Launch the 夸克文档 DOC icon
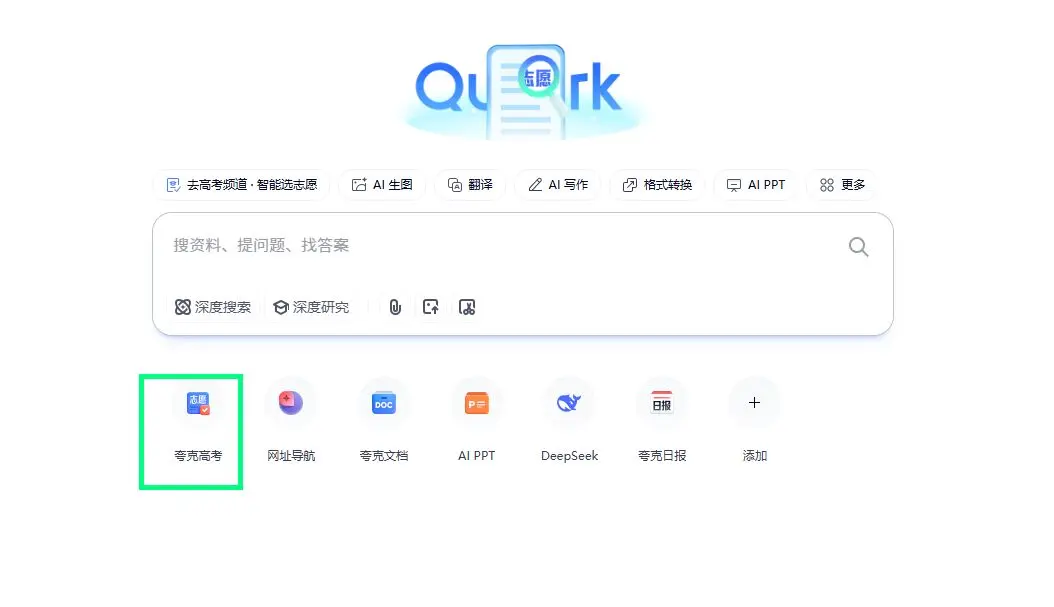This screenshot has width=1054, height=607. pyautogui.click(x=384, y=403)
